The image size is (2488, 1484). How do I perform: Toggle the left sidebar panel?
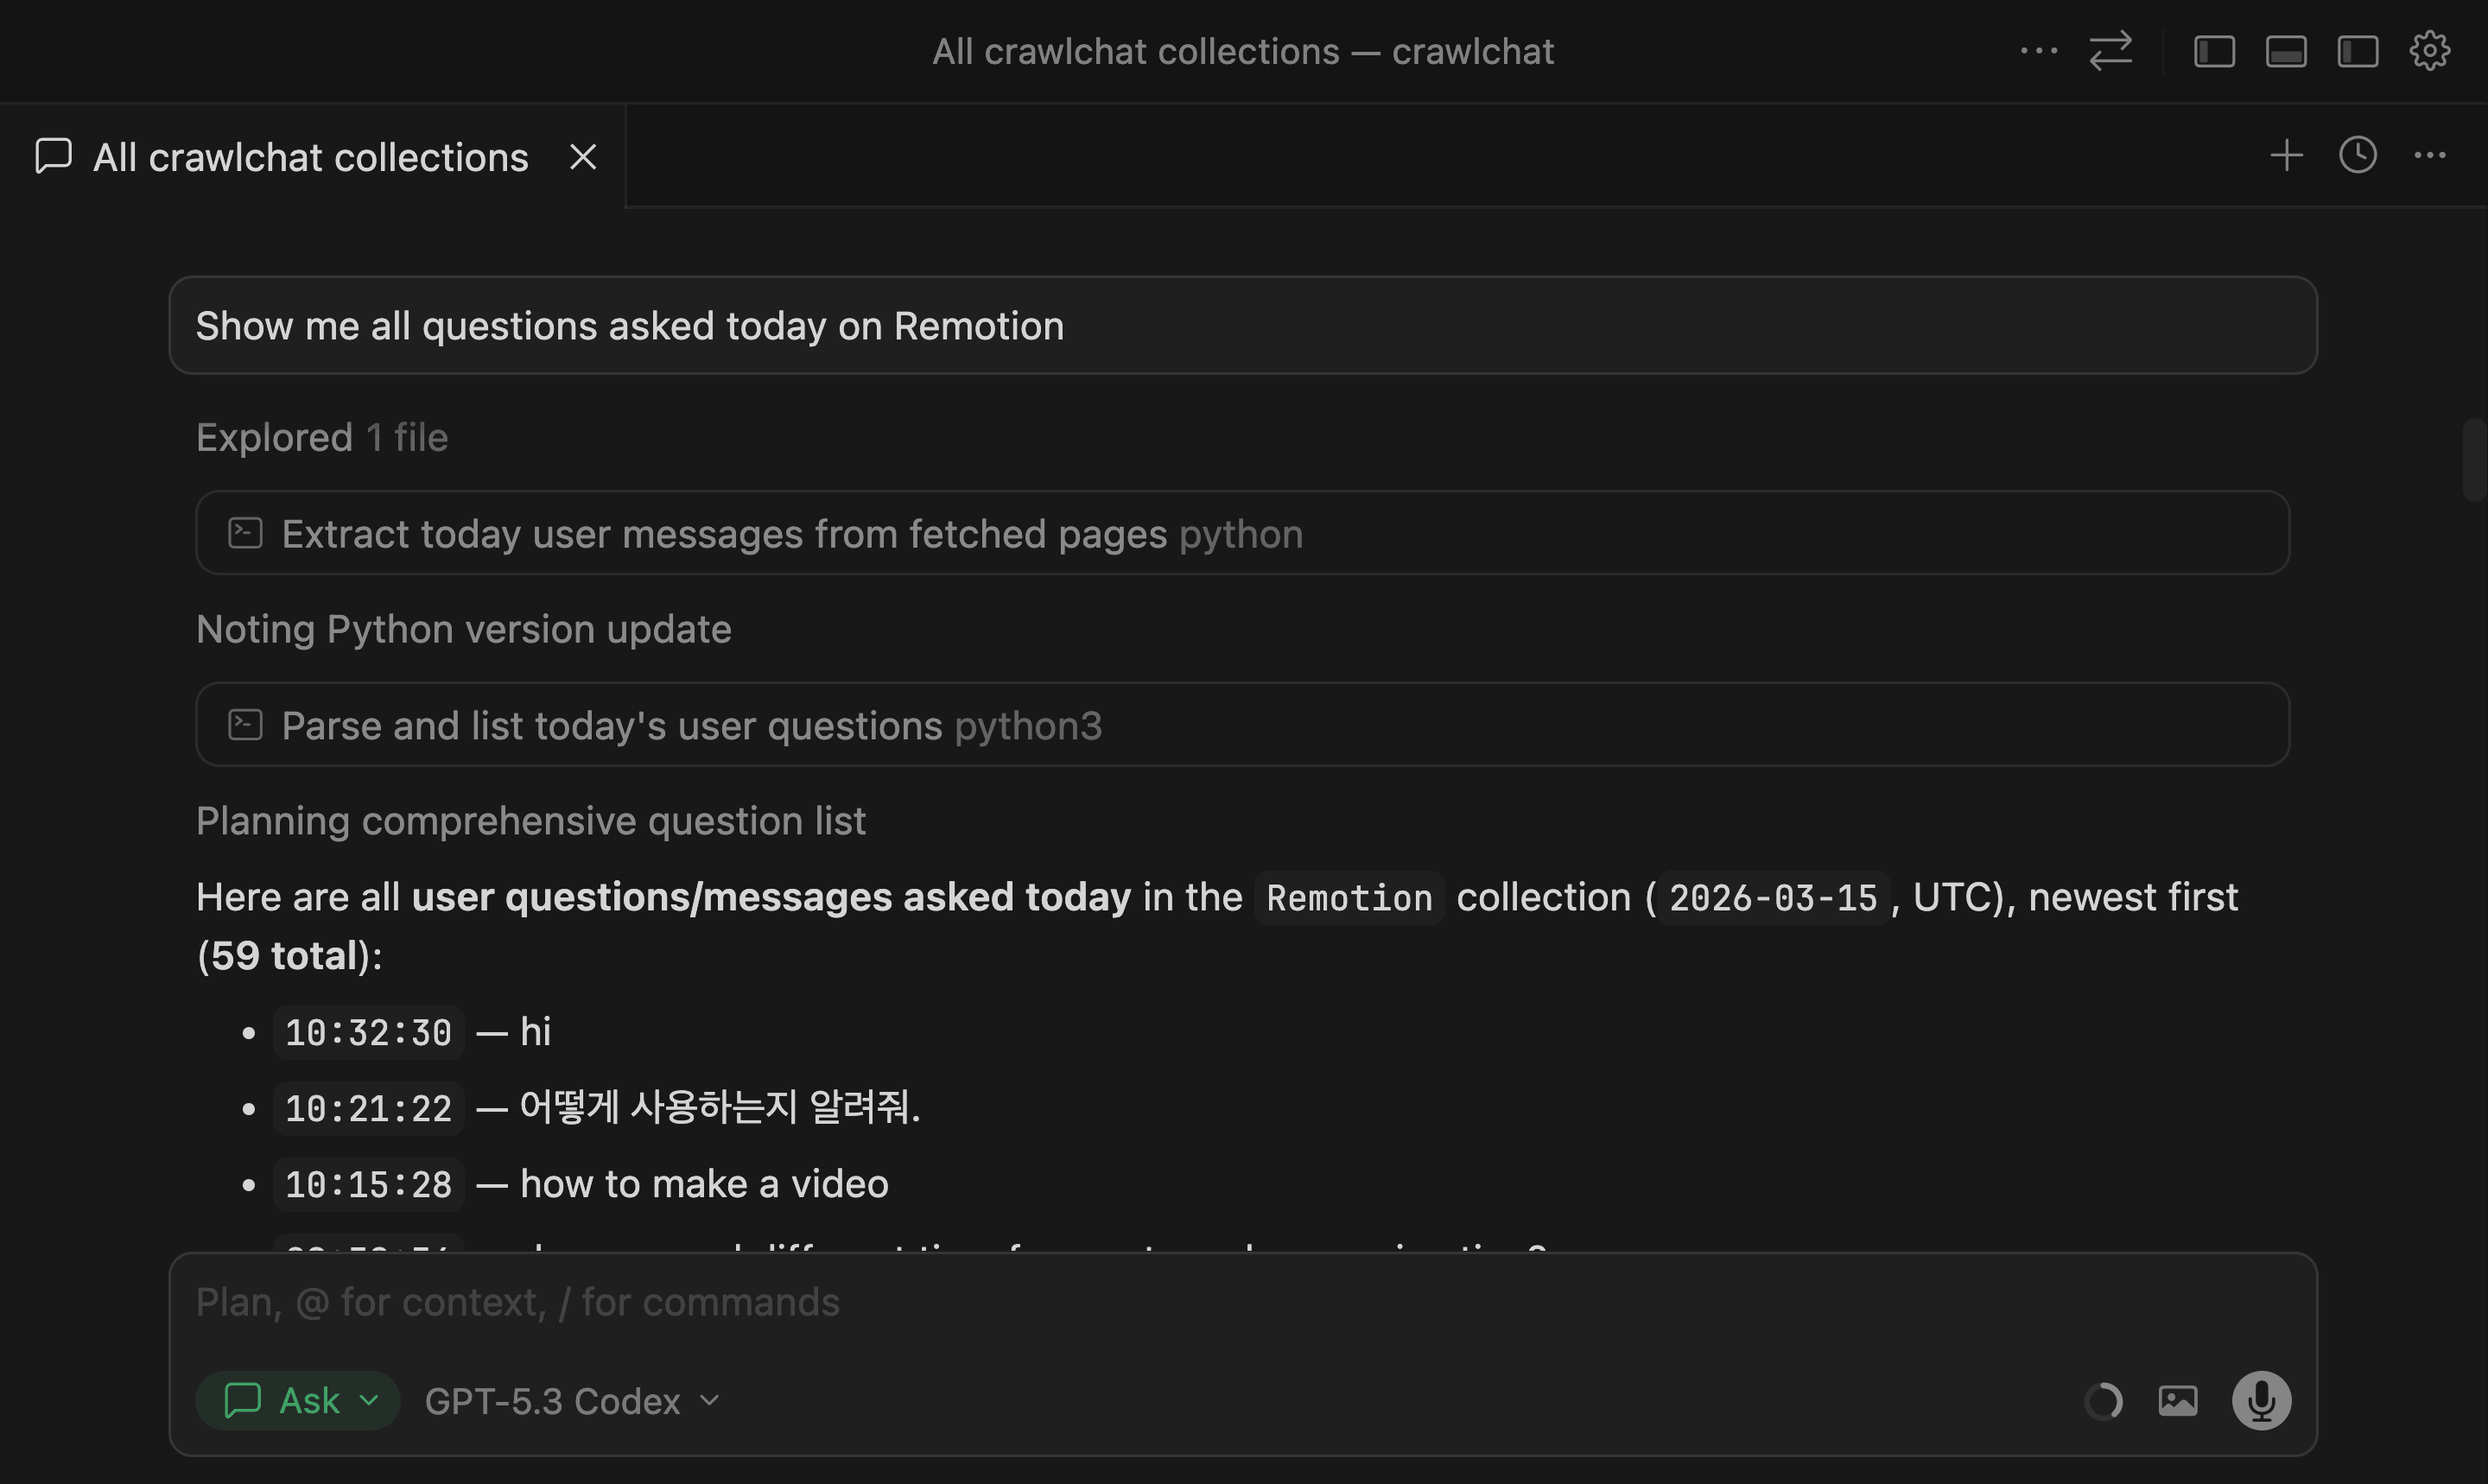[x=2214, y=51]
